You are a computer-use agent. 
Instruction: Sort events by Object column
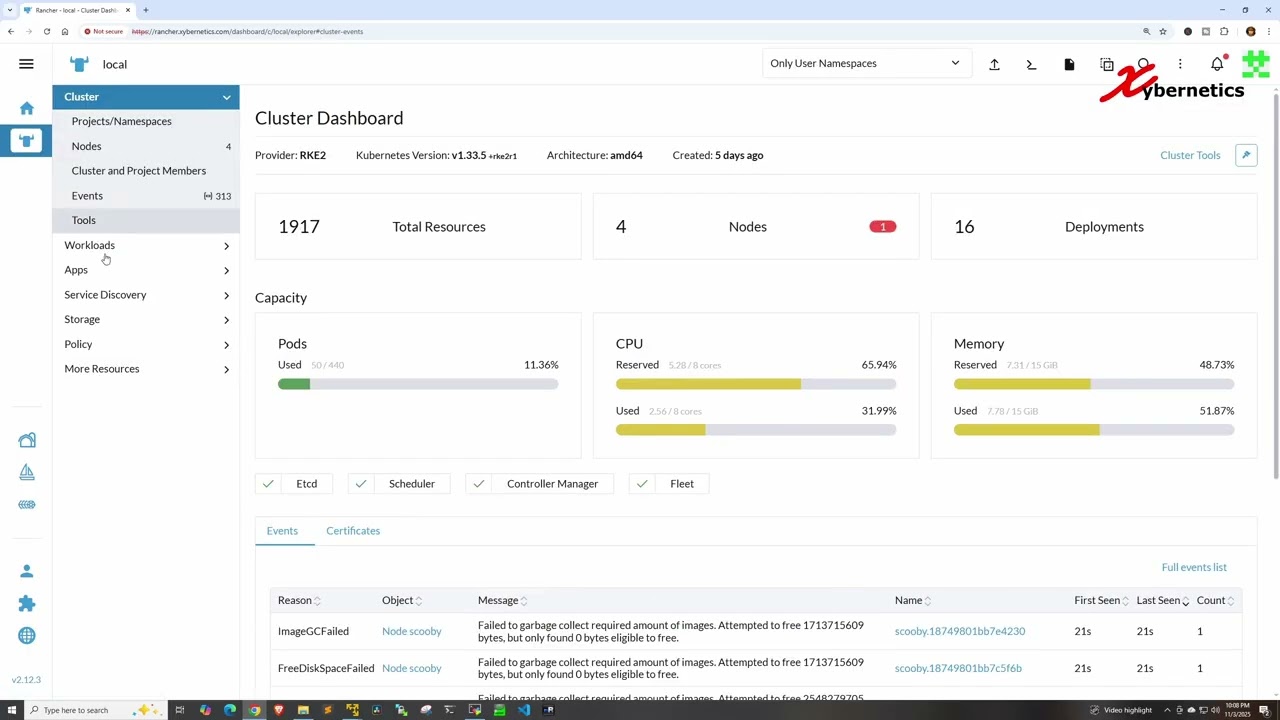401,600
